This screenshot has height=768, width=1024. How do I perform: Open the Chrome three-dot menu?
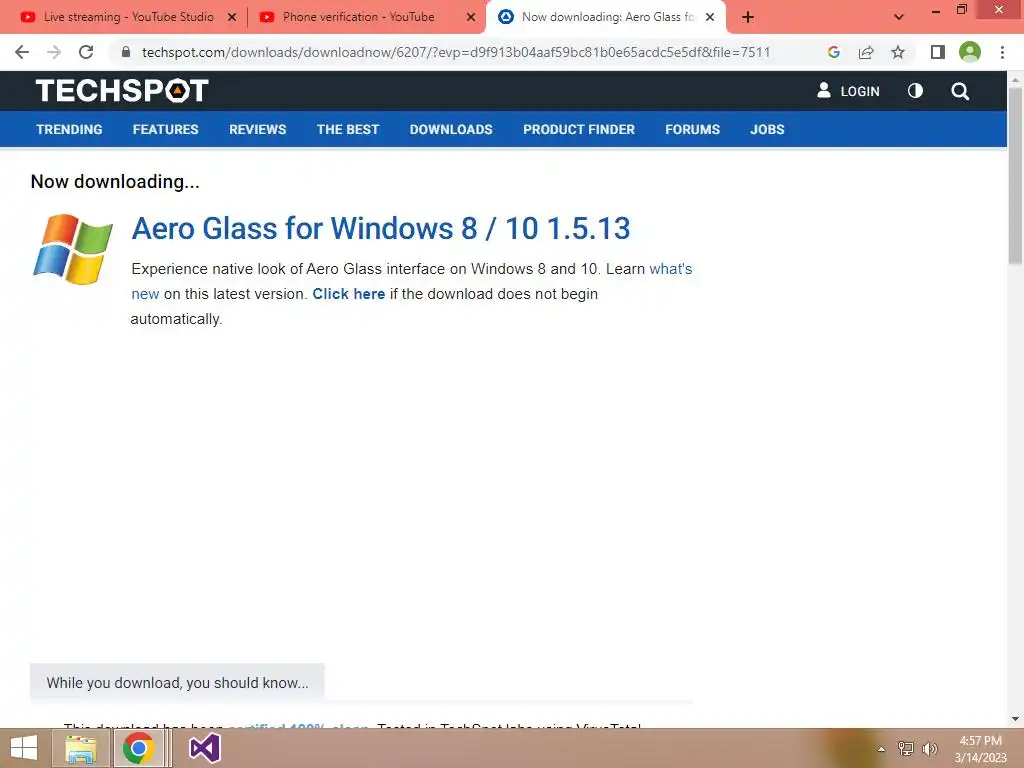coord(1002,52)
